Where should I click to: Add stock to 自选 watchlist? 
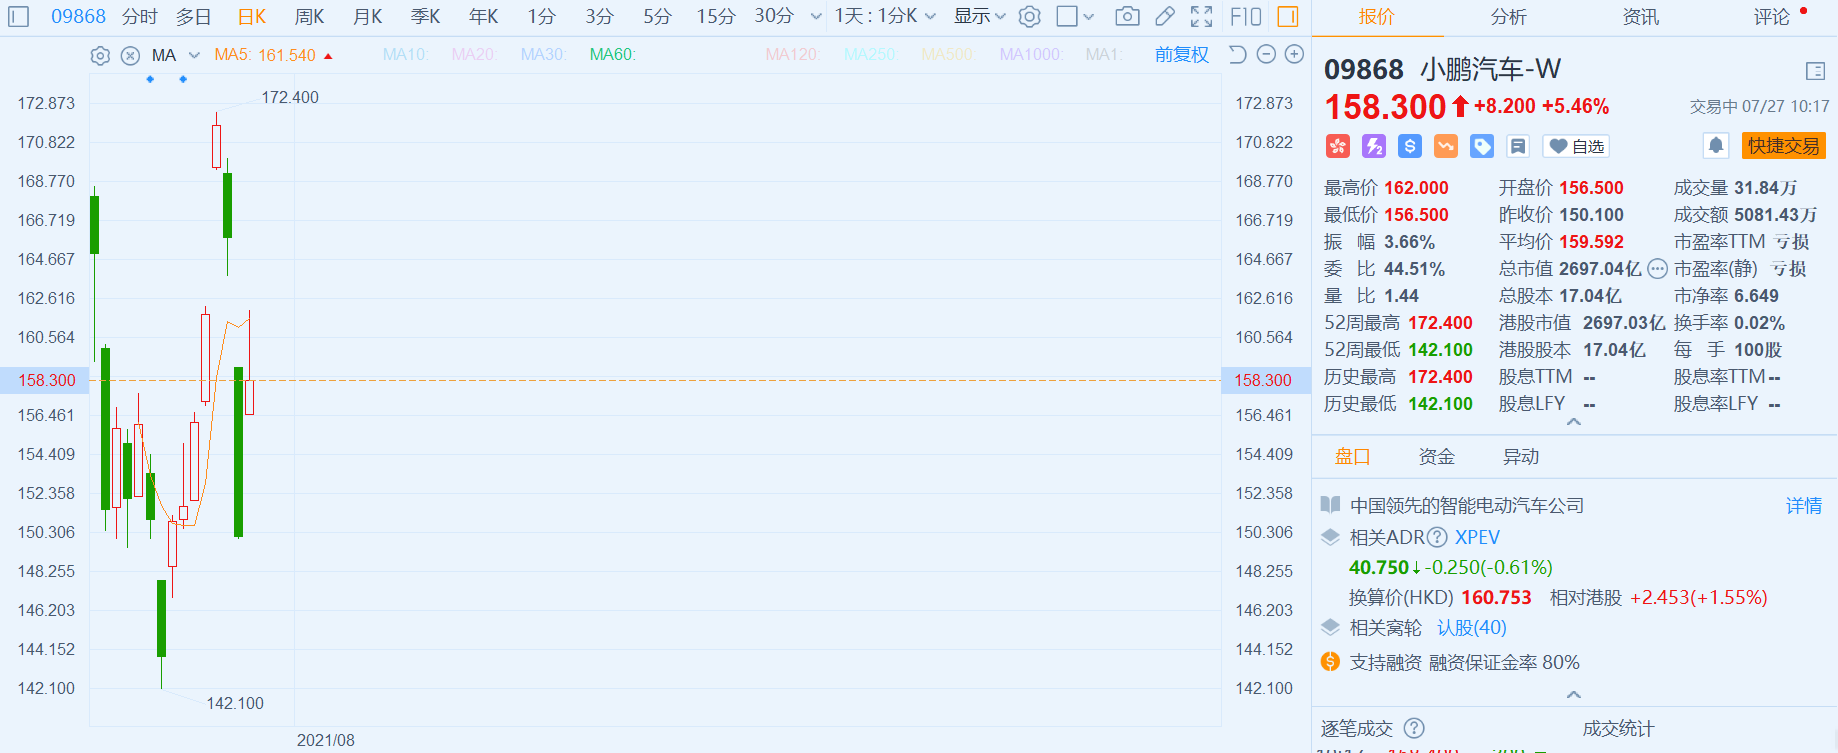coord(1577,147)
